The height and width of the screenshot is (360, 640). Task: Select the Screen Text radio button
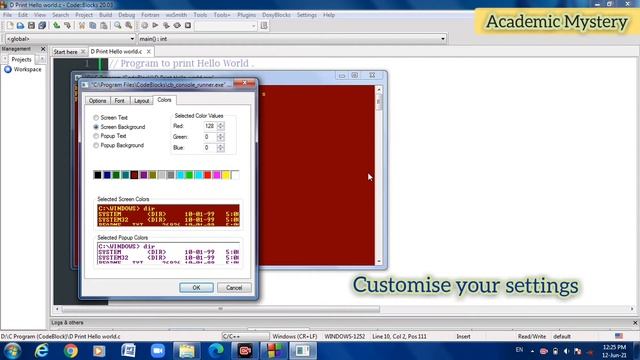pos(96,118)
